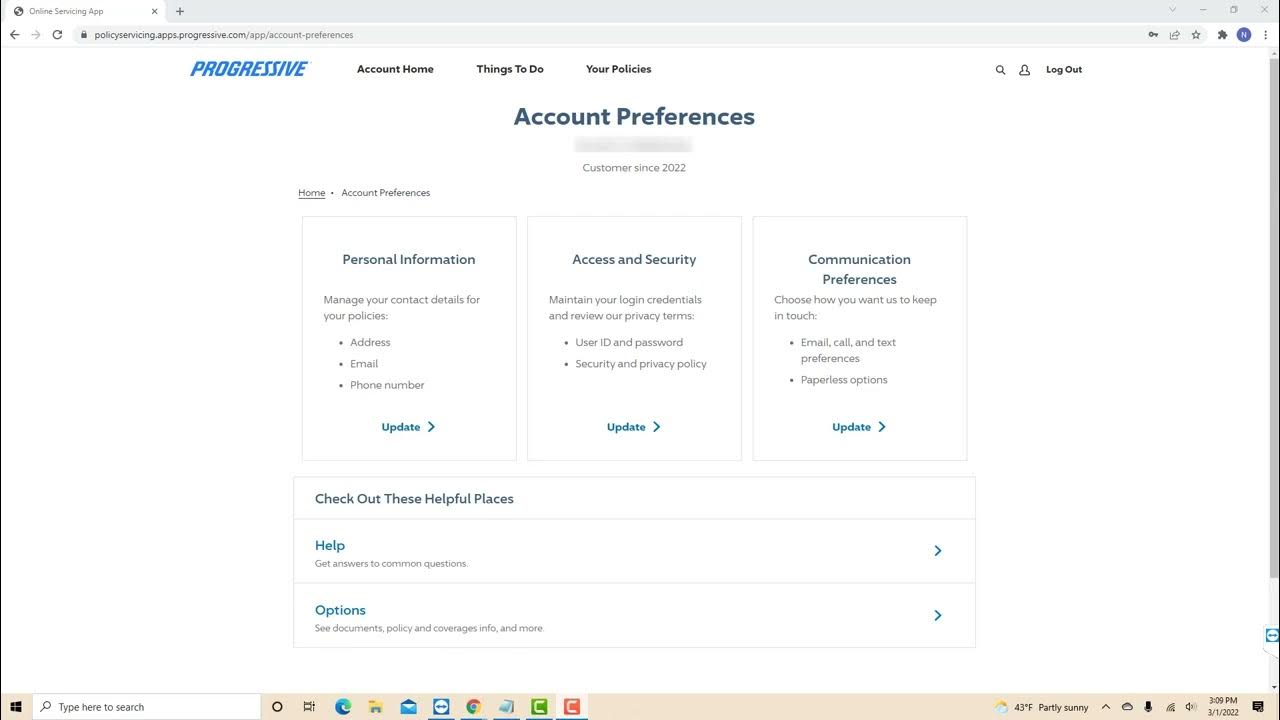Click 'User ID and password' bullet
This screenshot has height=720, width=1280.
click(x=629, y=342)
